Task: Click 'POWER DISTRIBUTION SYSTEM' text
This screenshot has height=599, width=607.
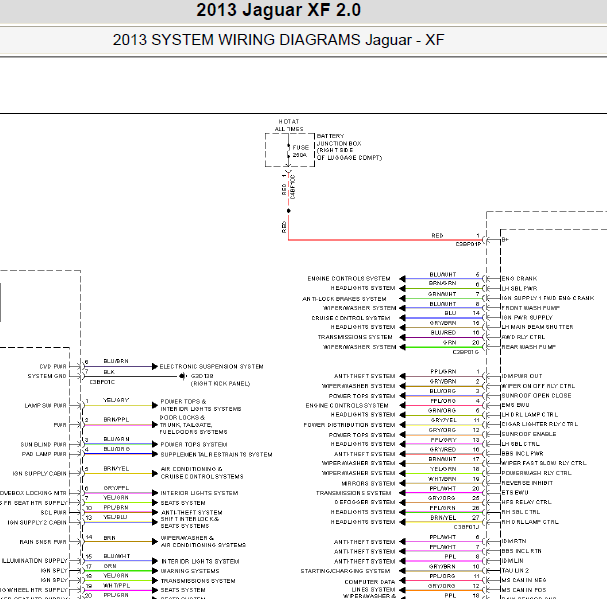Action: click(349, 425)
